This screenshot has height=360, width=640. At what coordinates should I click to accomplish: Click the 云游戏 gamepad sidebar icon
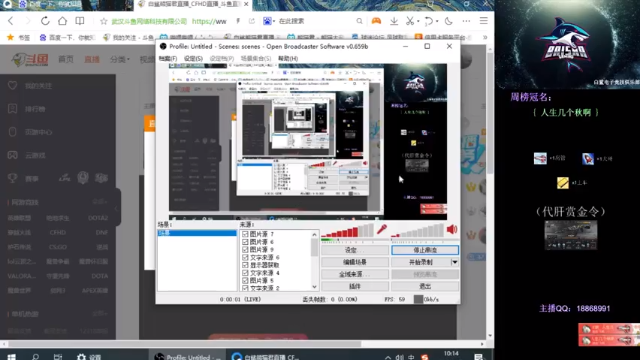[x=13, y=155]
